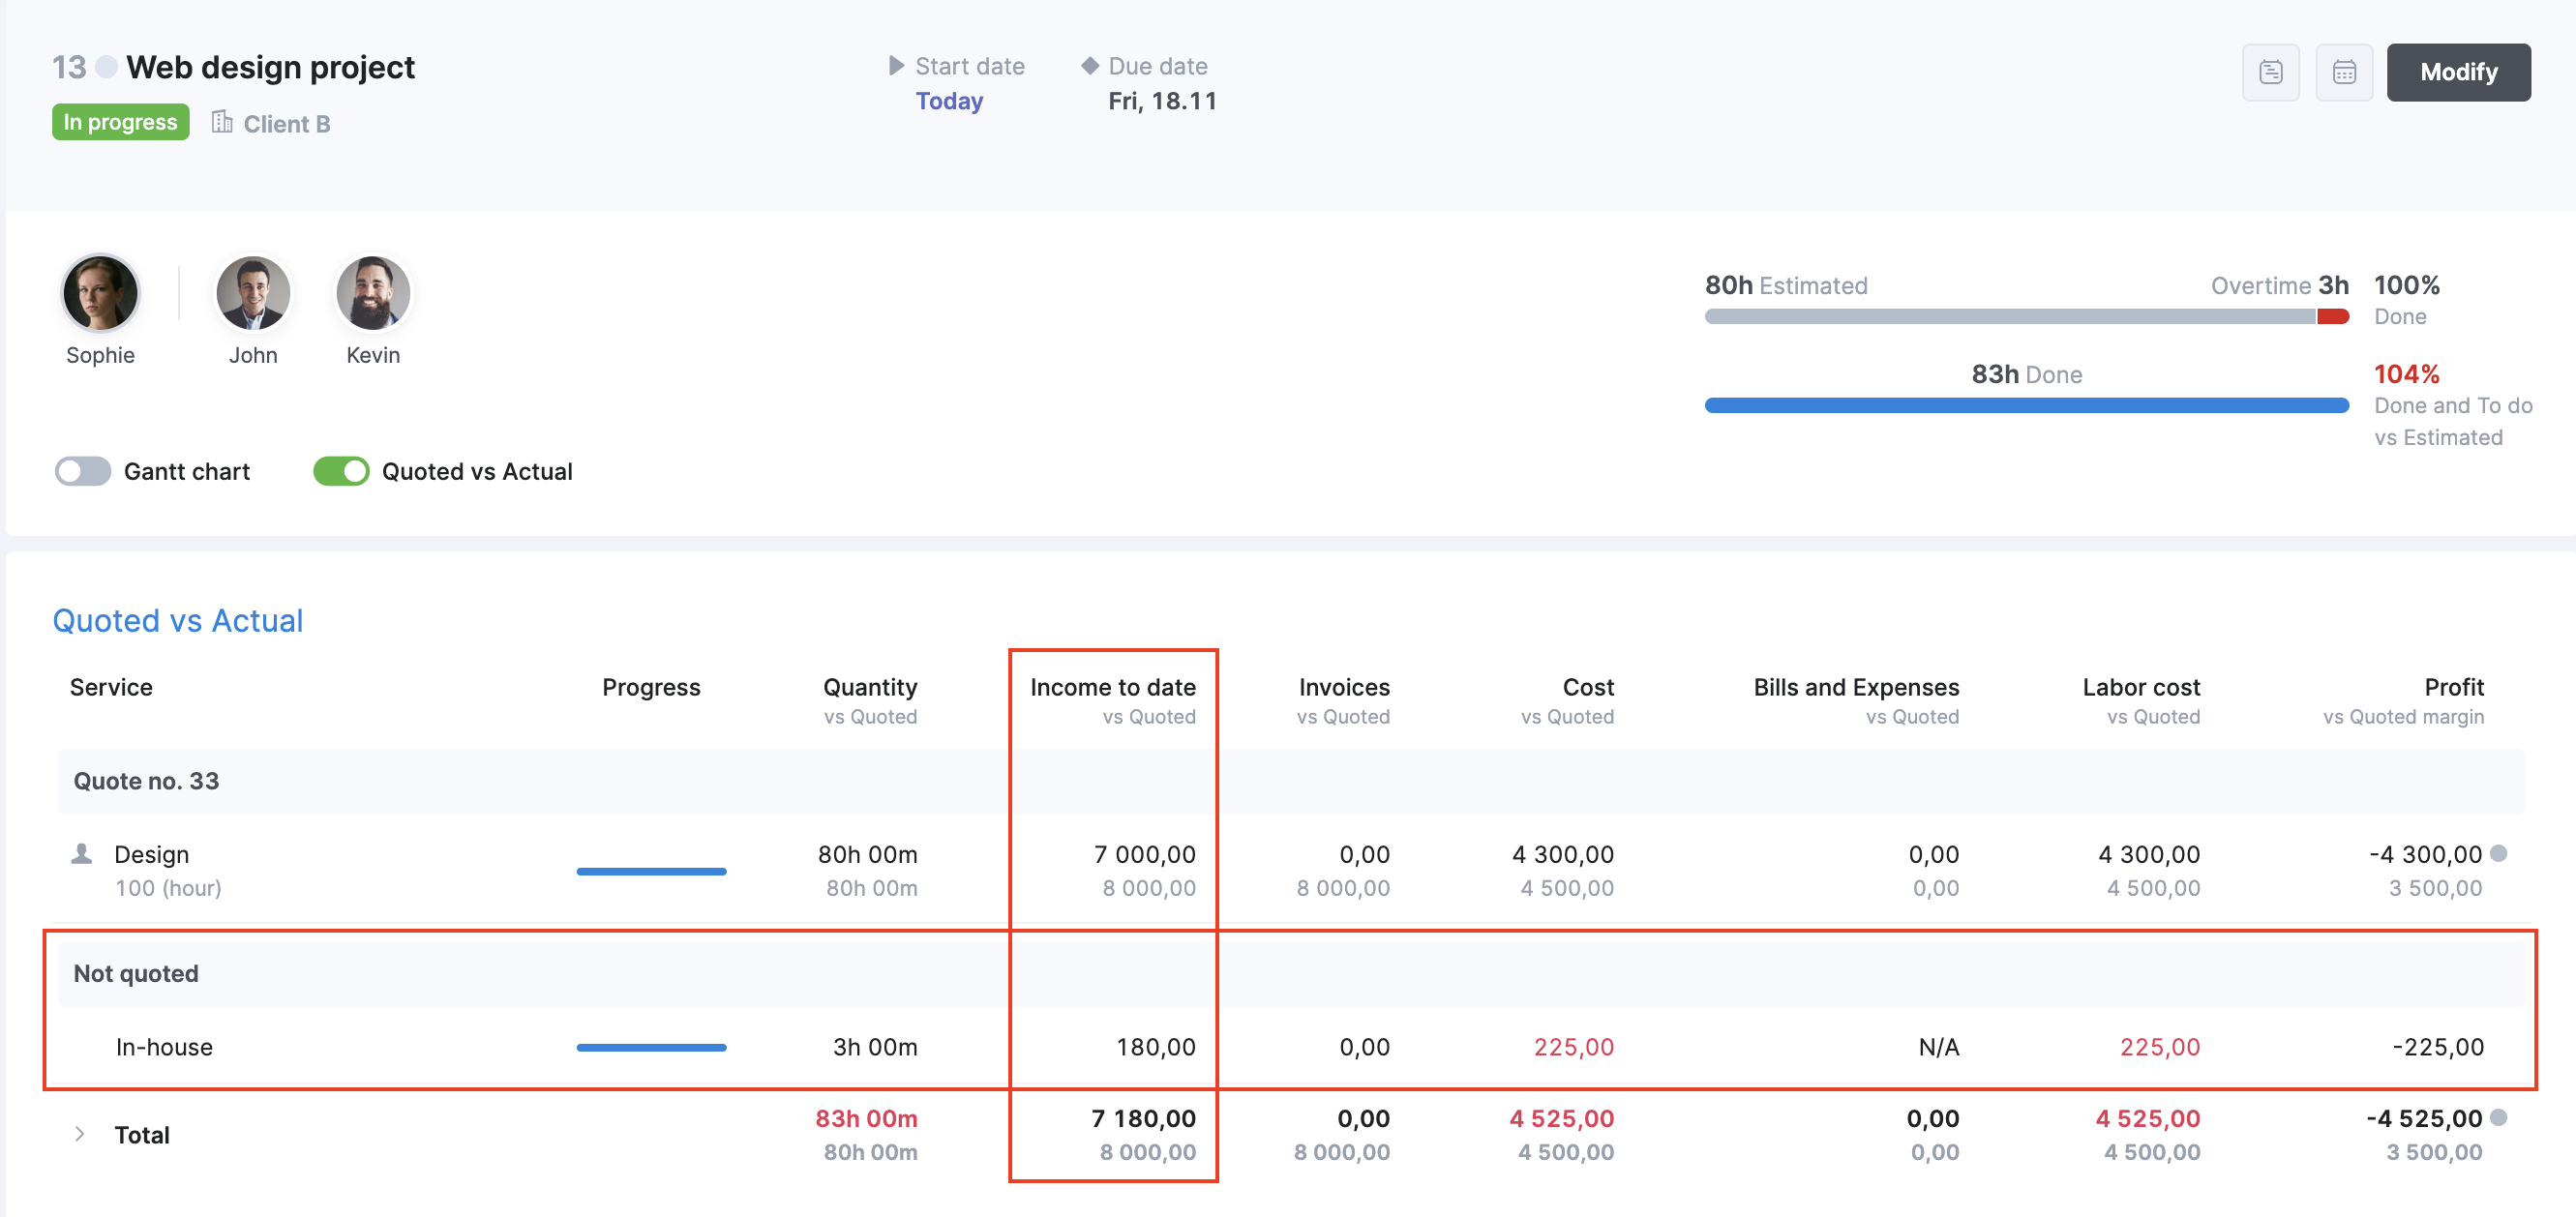The image size is (2576, 1217).
Task: Click the Design service name
Action: point(152,854)
